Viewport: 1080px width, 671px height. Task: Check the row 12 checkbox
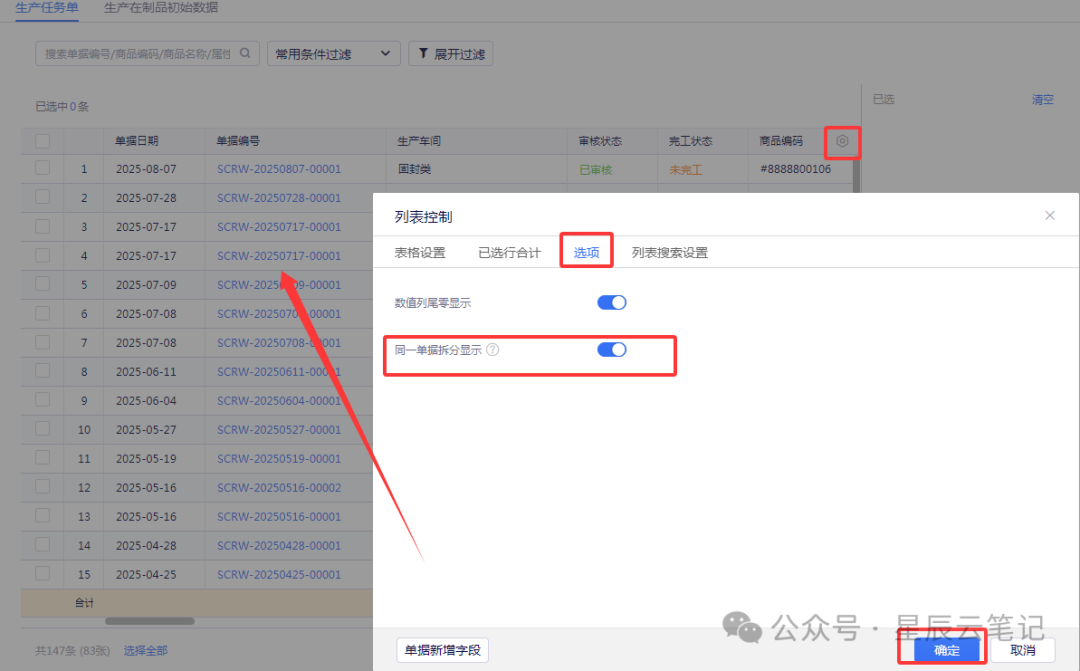43,486
